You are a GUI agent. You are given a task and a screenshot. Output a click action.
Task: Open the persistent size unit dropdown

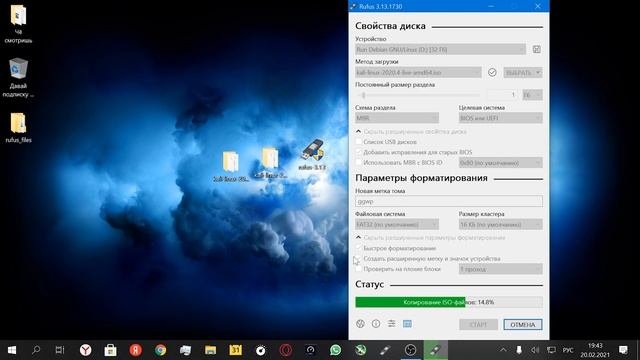pos(533,95)
